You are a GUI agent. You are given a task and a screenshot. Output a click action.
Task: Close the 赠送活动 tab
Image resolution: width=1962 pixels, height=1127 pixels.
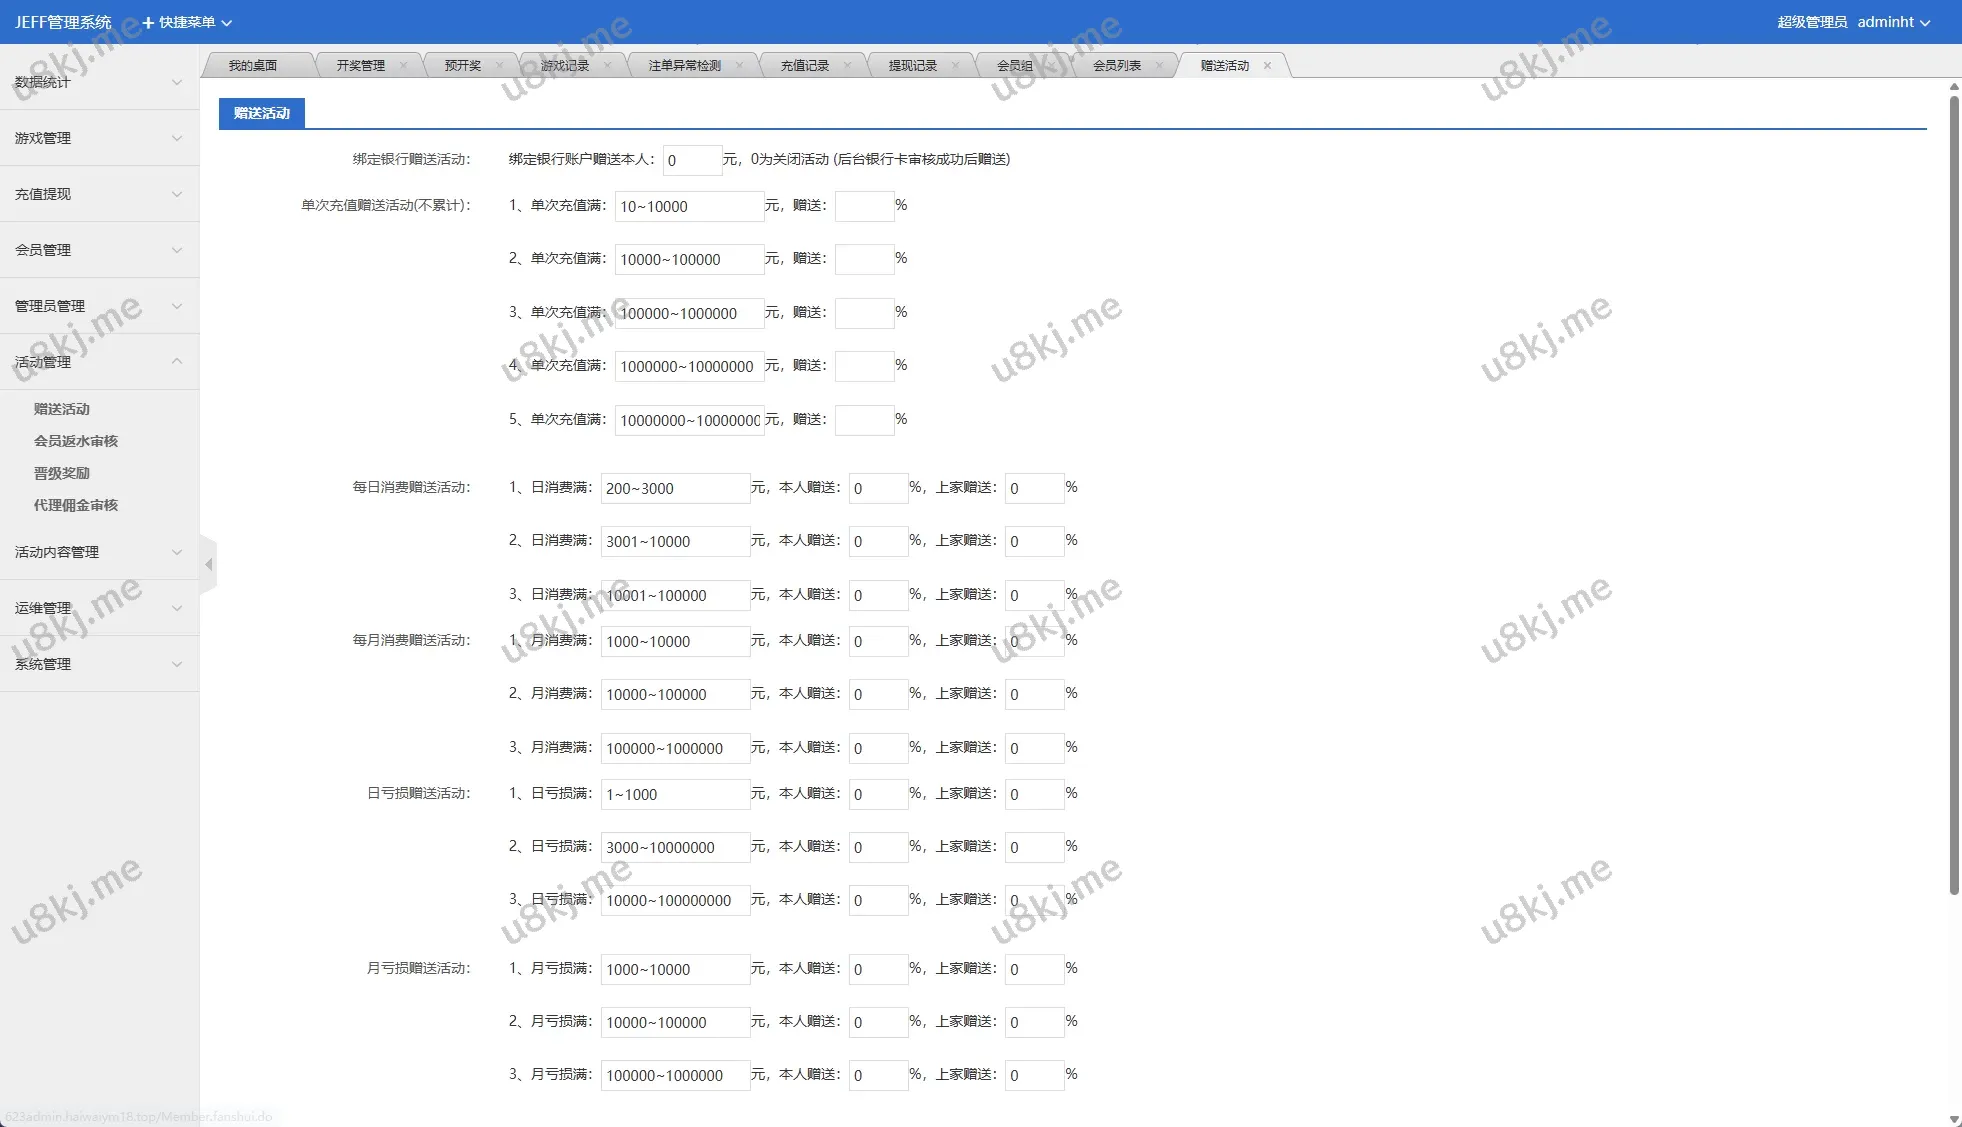pos(1267,66)
